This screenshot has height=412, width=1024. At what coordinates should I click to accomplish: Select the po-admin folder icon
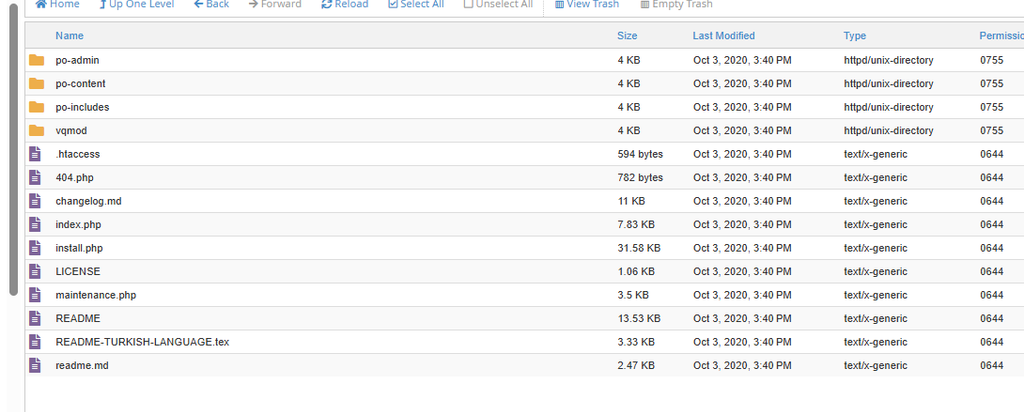[x=37, y=60]
